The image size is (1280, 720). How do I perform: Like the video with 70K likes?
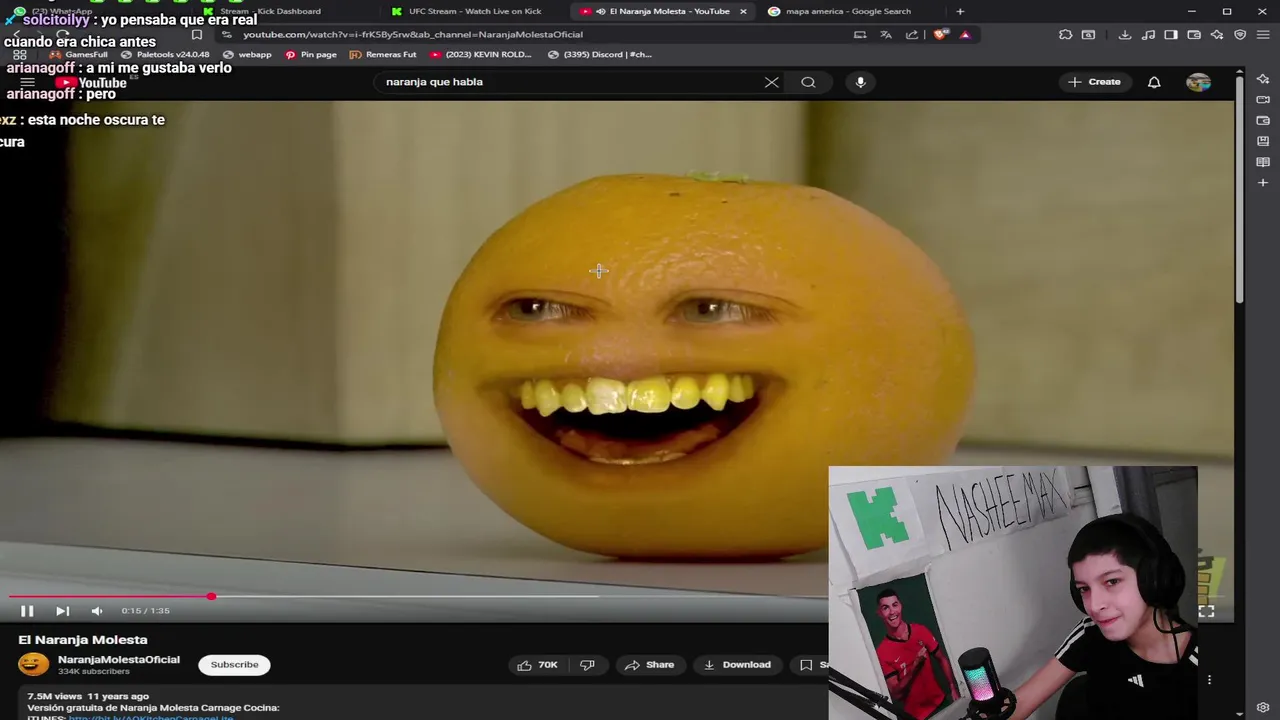tap(537, 665)
